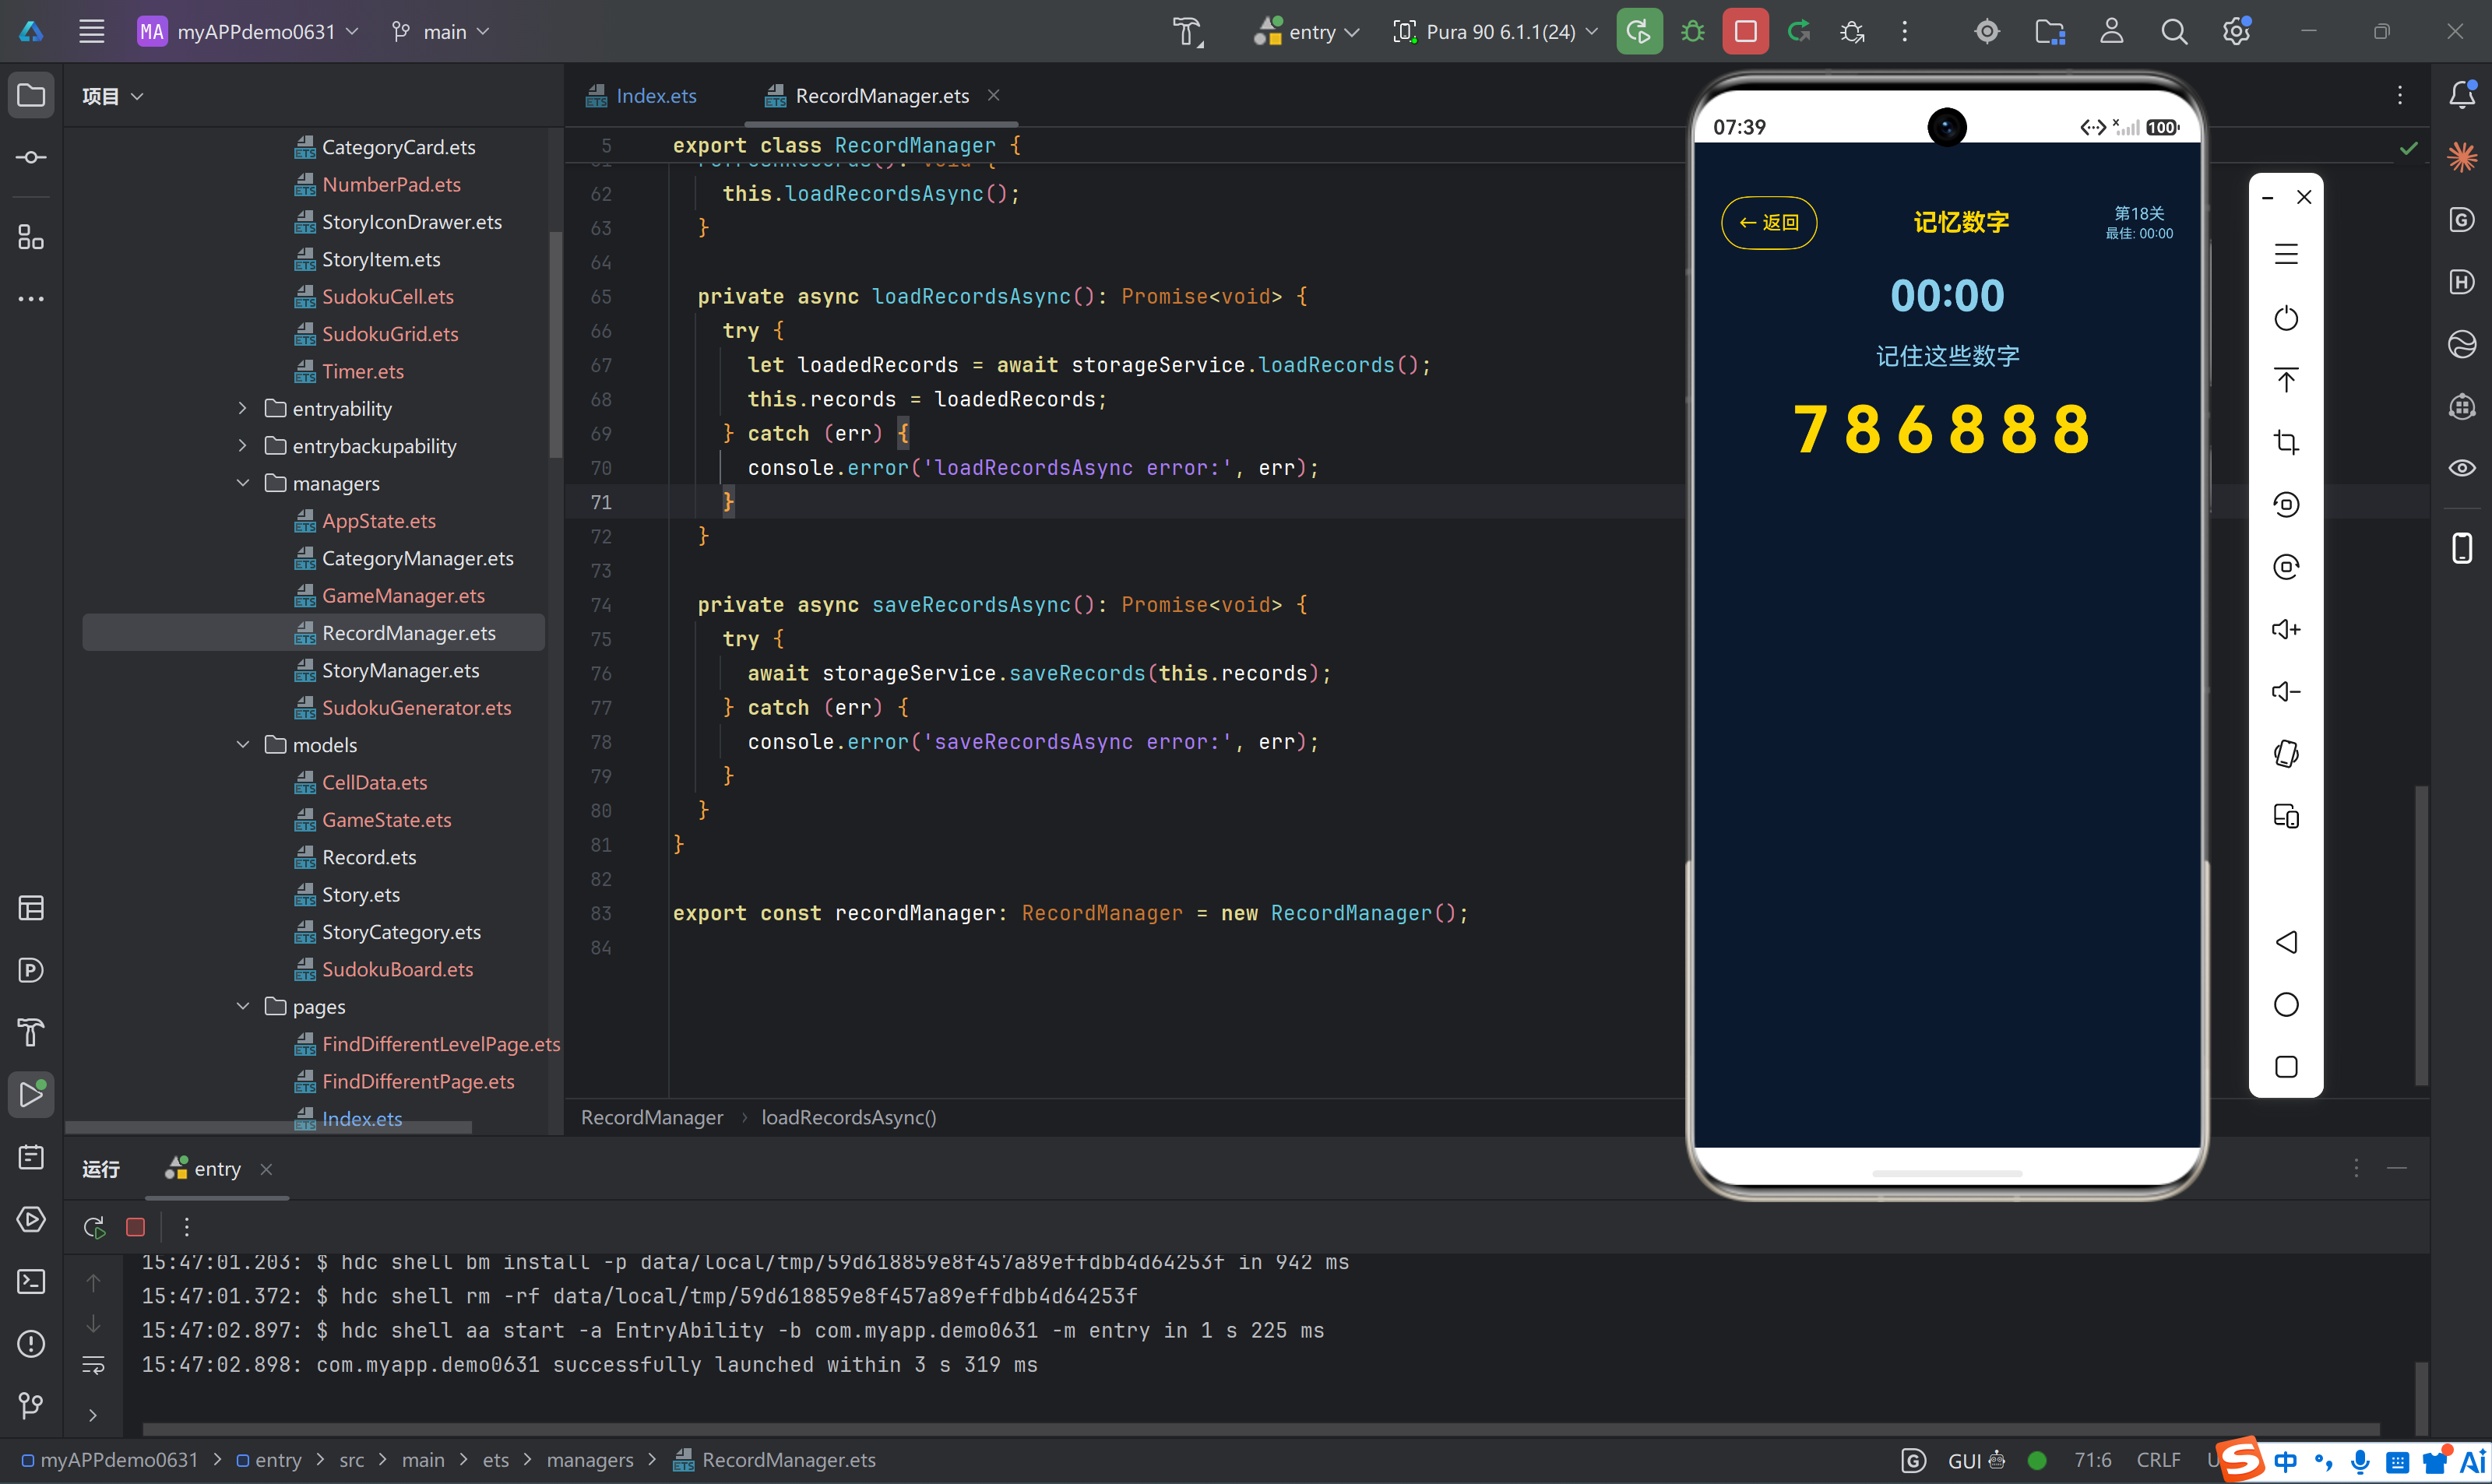The height and width of the screenshot is (1484, 2492).
Task: Collapse the pages folder
Action: pos(242,1006)
